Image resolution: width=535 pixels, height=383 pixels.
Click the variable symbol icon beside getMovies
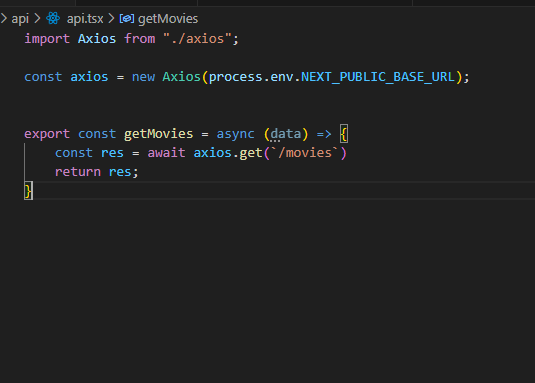click(127, 19)
